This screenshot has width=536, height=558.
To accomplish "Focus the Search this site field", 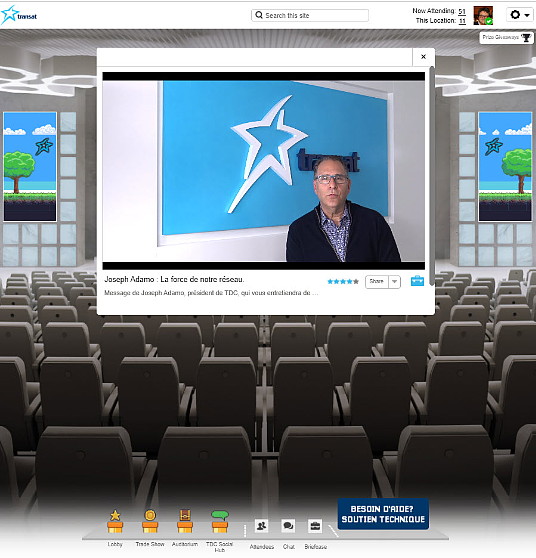I will click(x=310, y=15).
